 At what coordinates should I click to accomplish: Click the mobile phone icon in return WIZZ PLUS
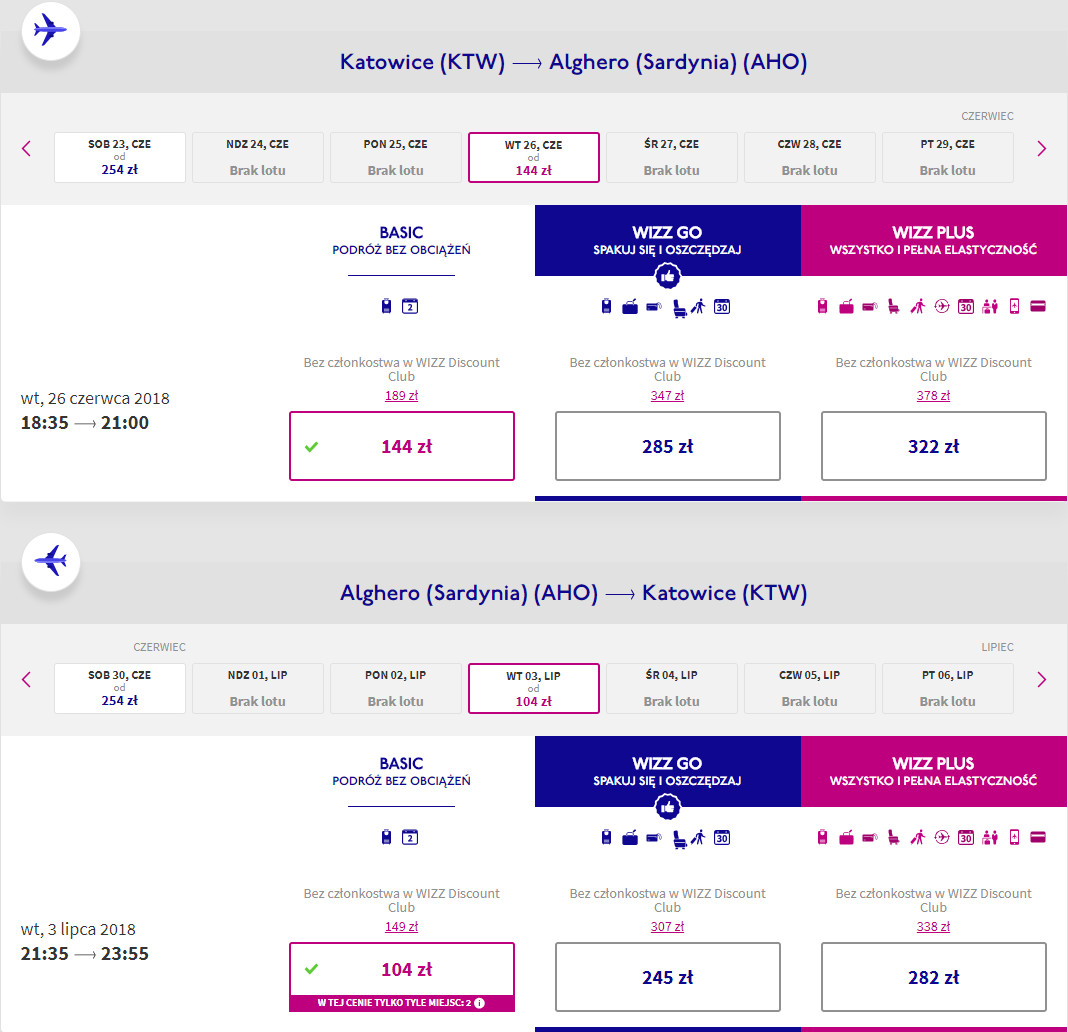click(1014, 838)
